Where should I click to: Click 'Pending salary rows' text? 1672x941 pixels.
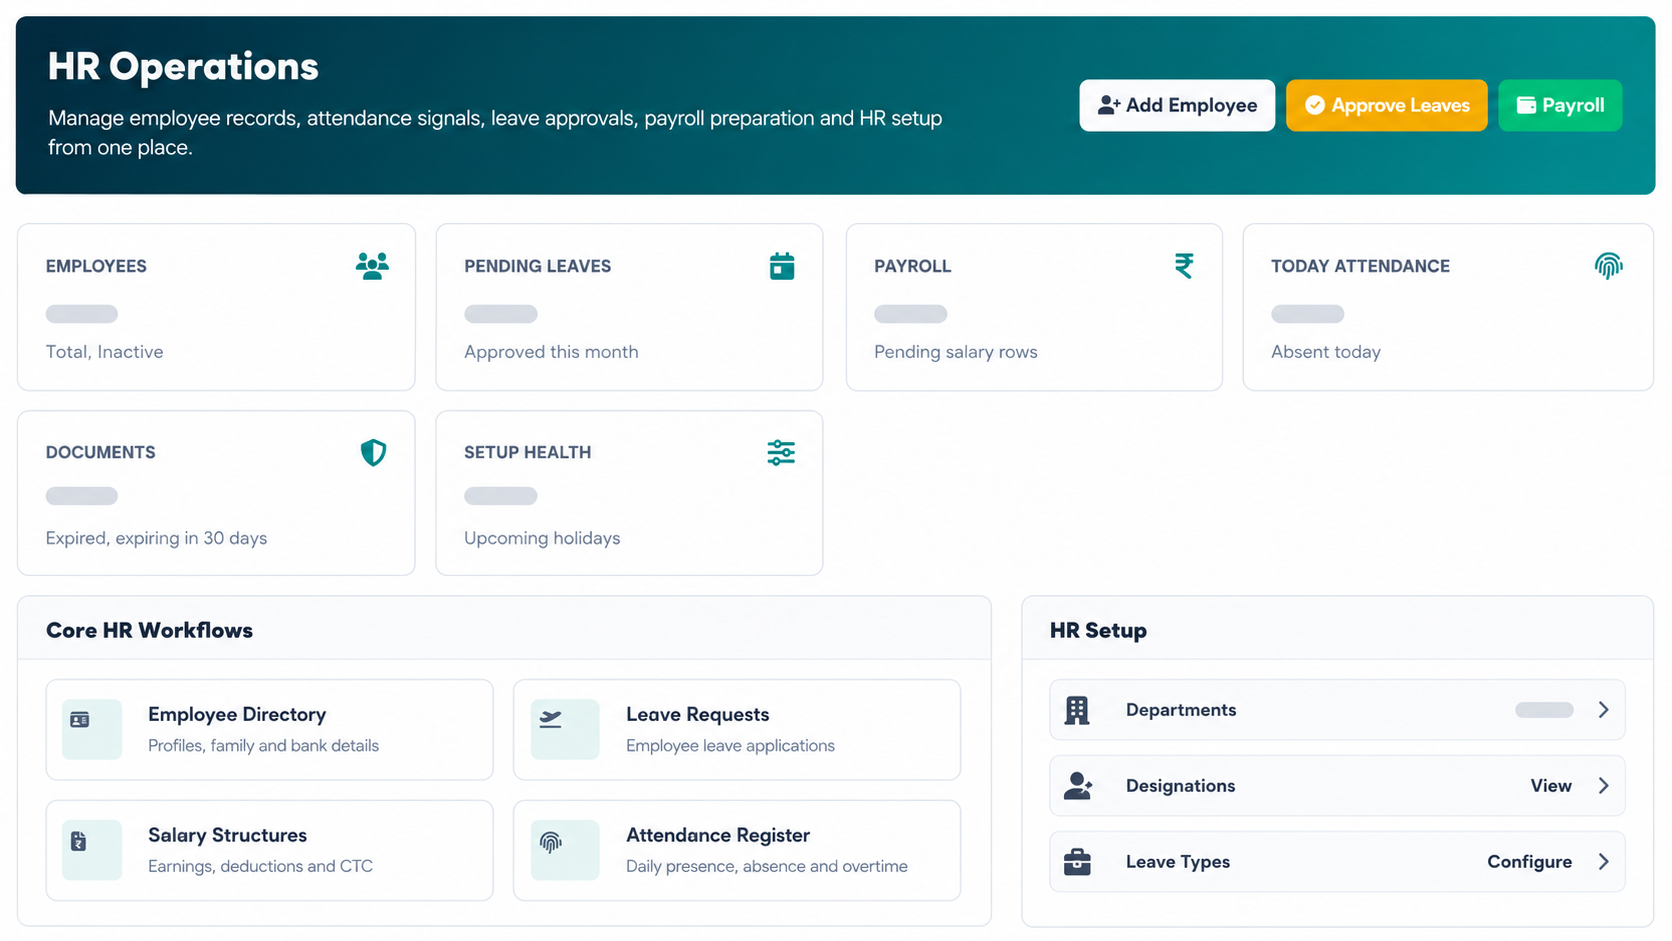[956, 352]
